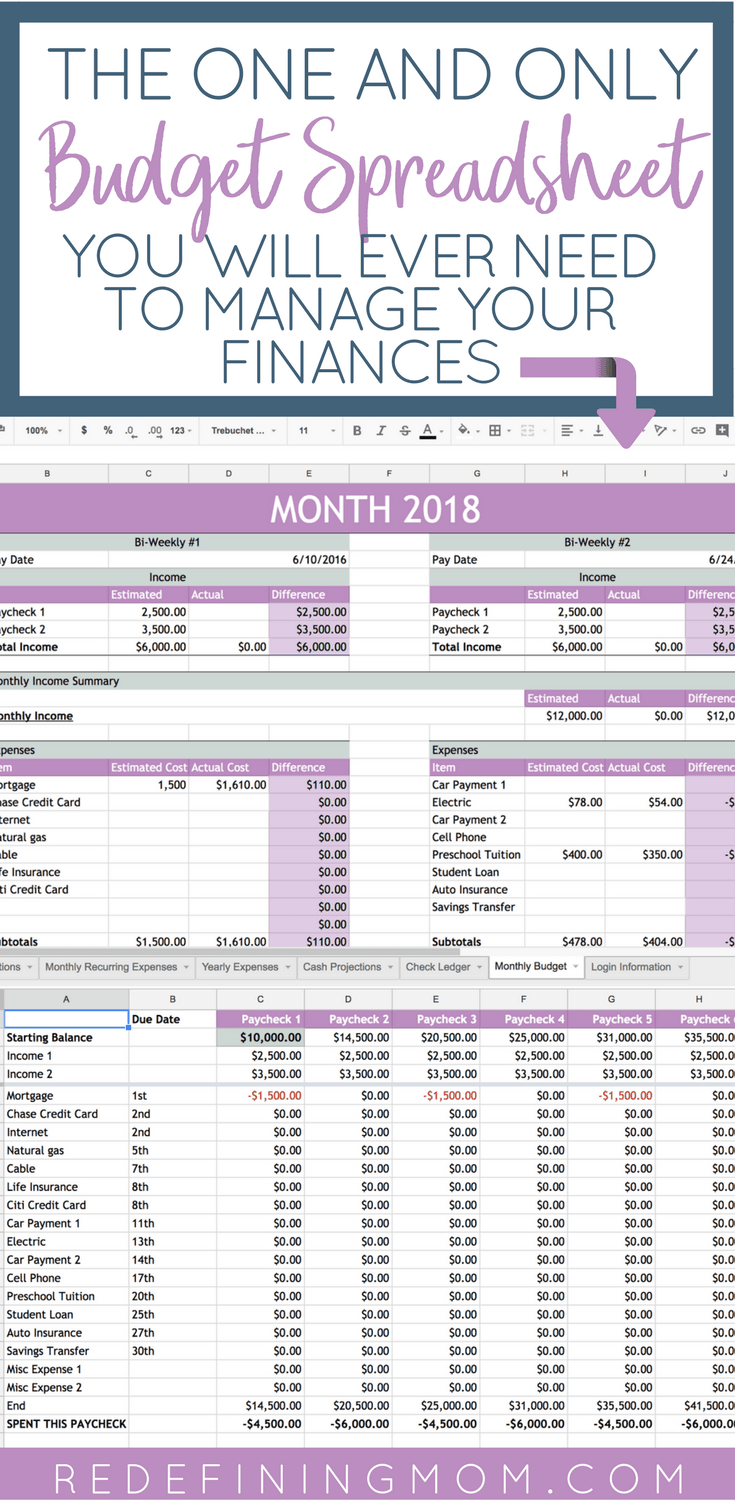The height and width of the screenshot is (1500, 735).
Task: Expand Cash Projections tab menu arrow
Action: (391, 967)
